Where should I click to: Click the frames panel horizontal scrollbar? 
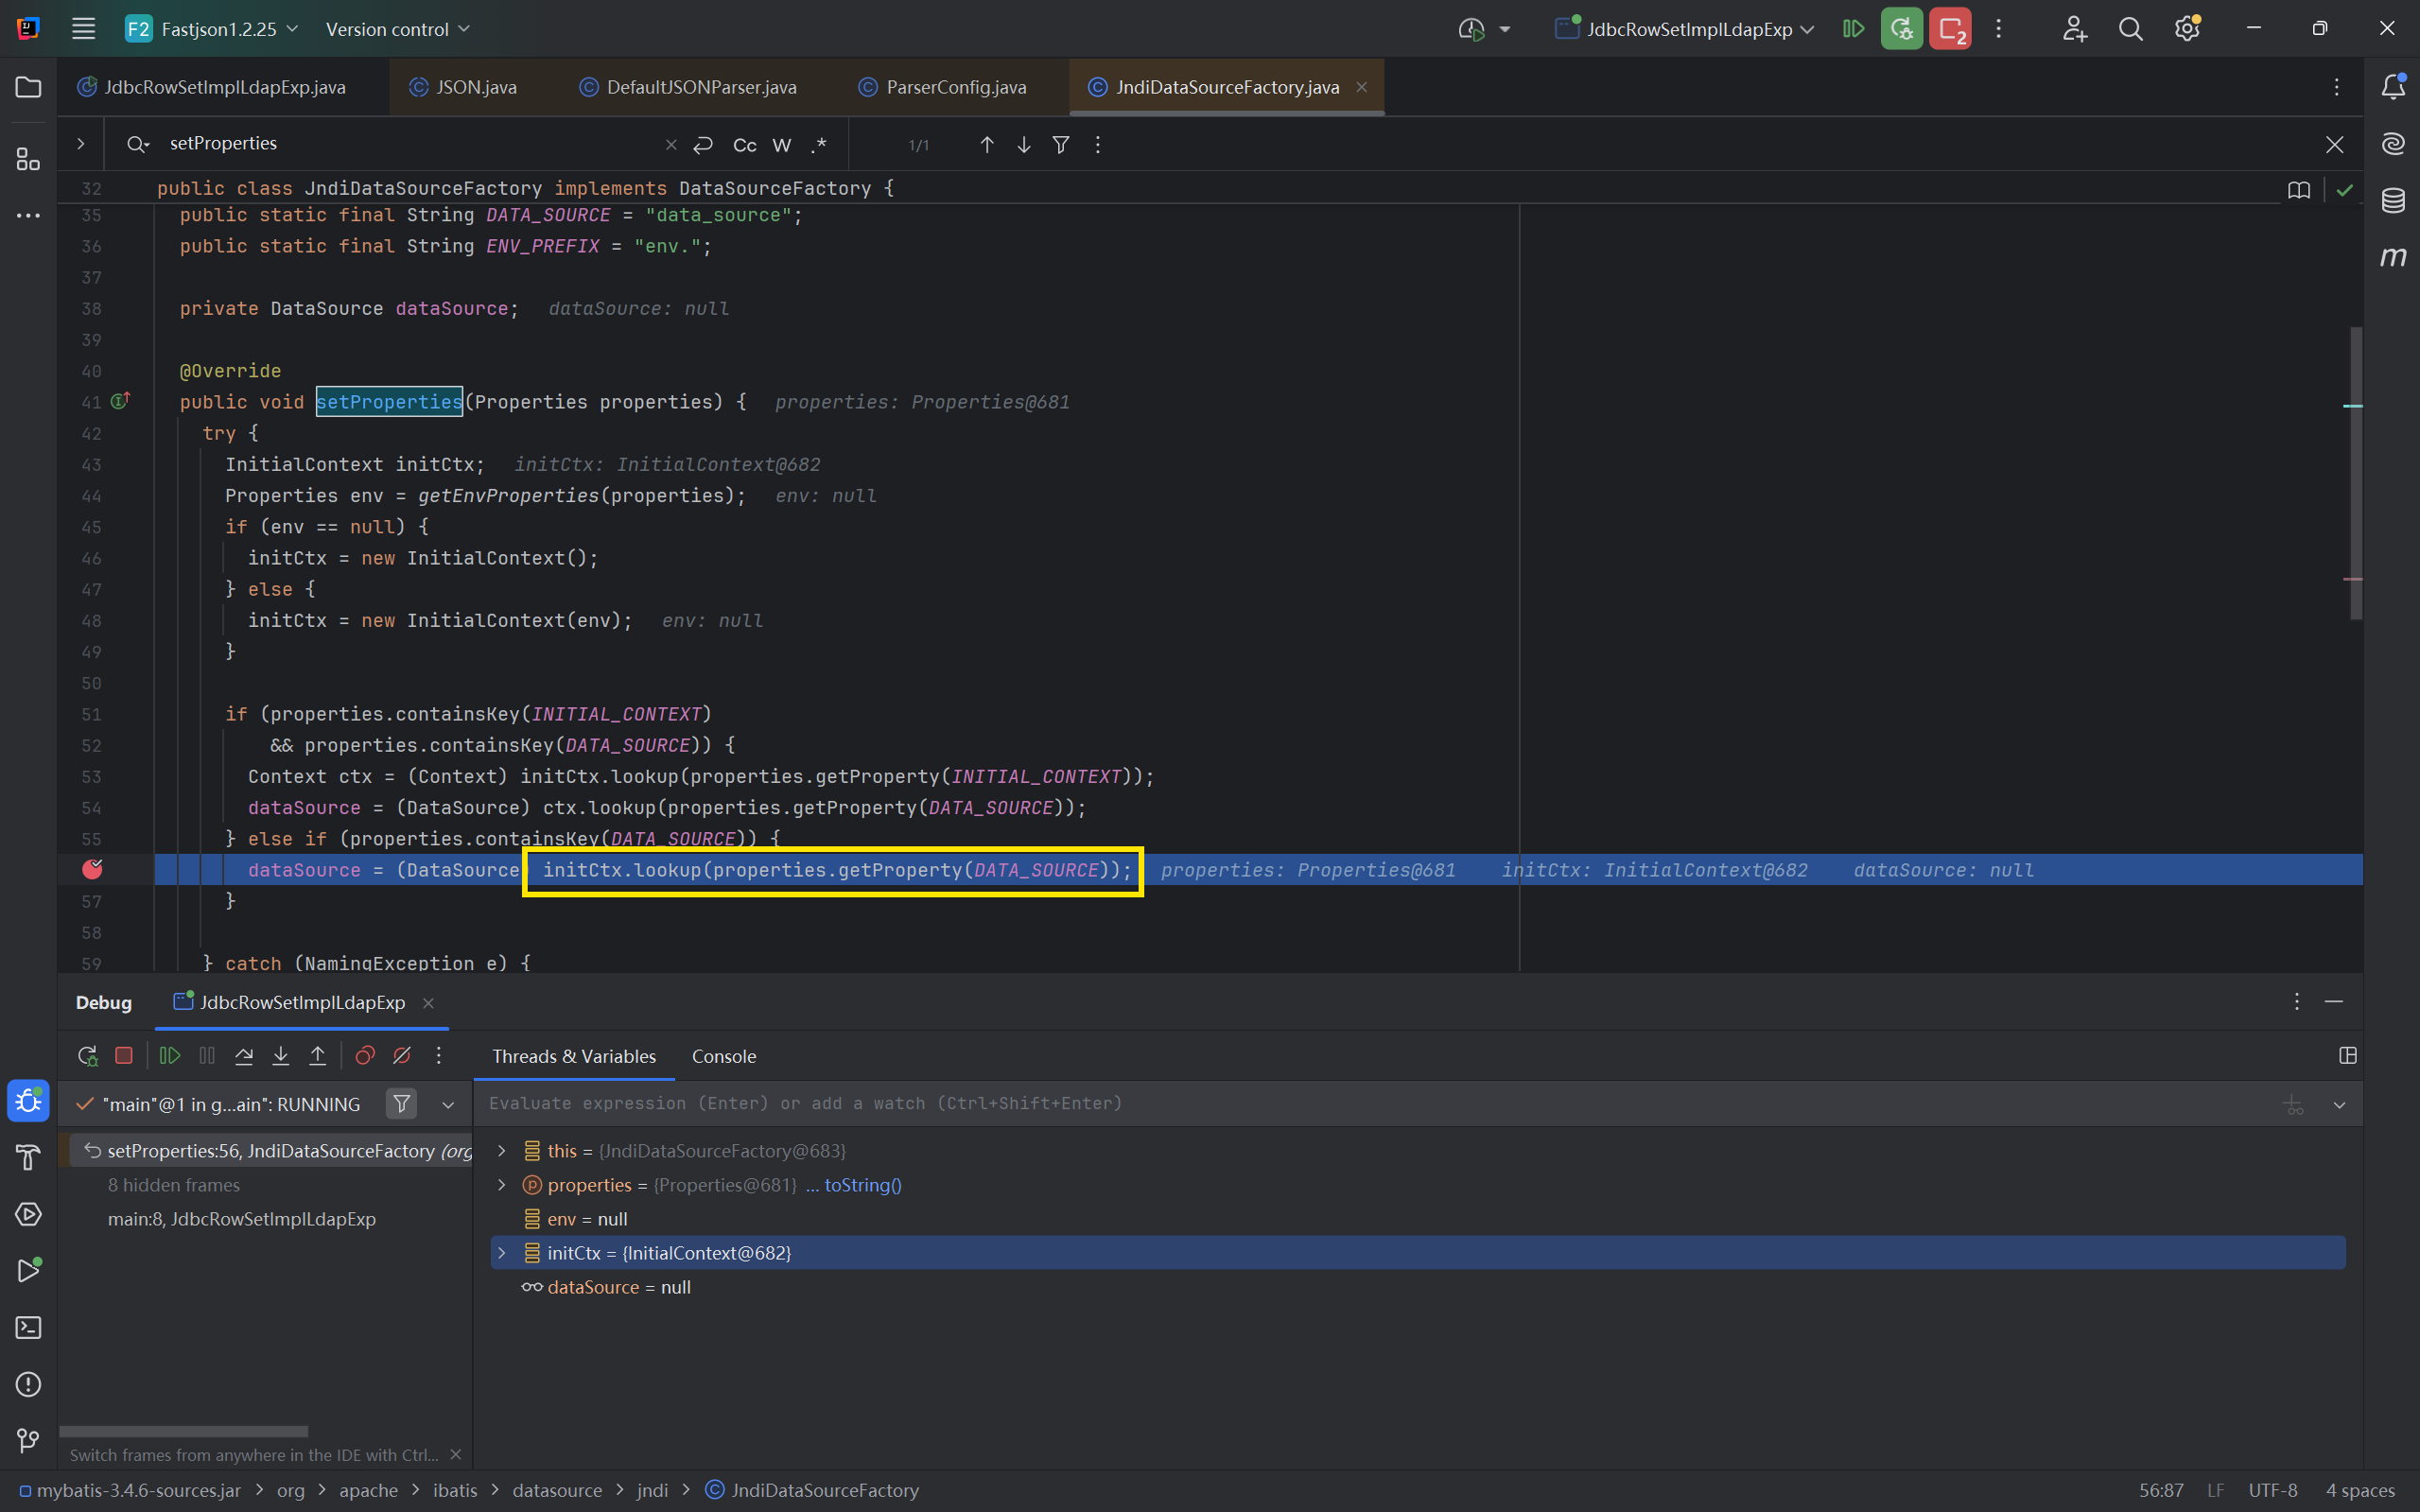[x=184, y=1431]
